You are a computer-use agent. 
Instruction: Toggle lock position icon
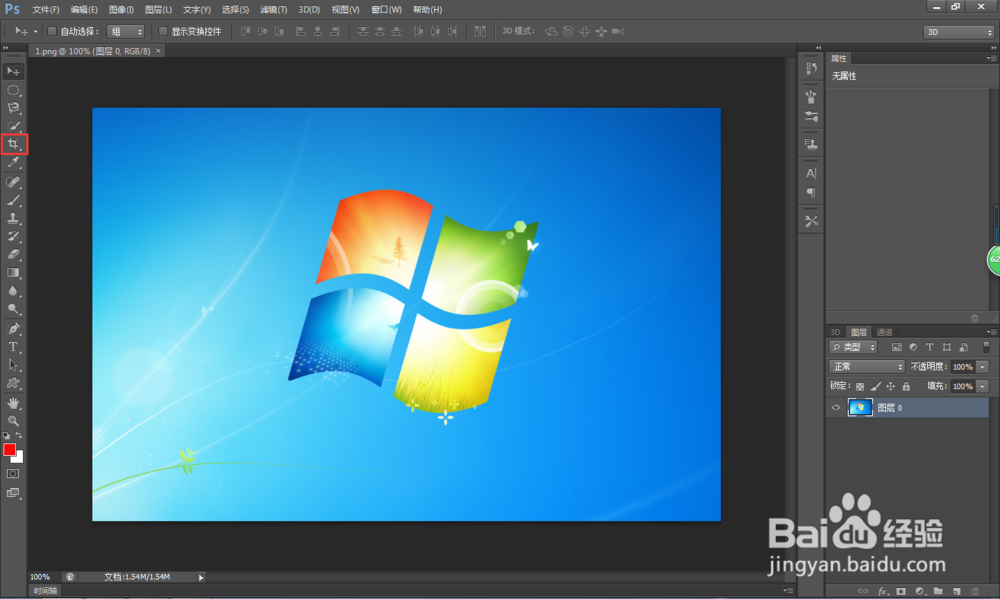[891, 387]
